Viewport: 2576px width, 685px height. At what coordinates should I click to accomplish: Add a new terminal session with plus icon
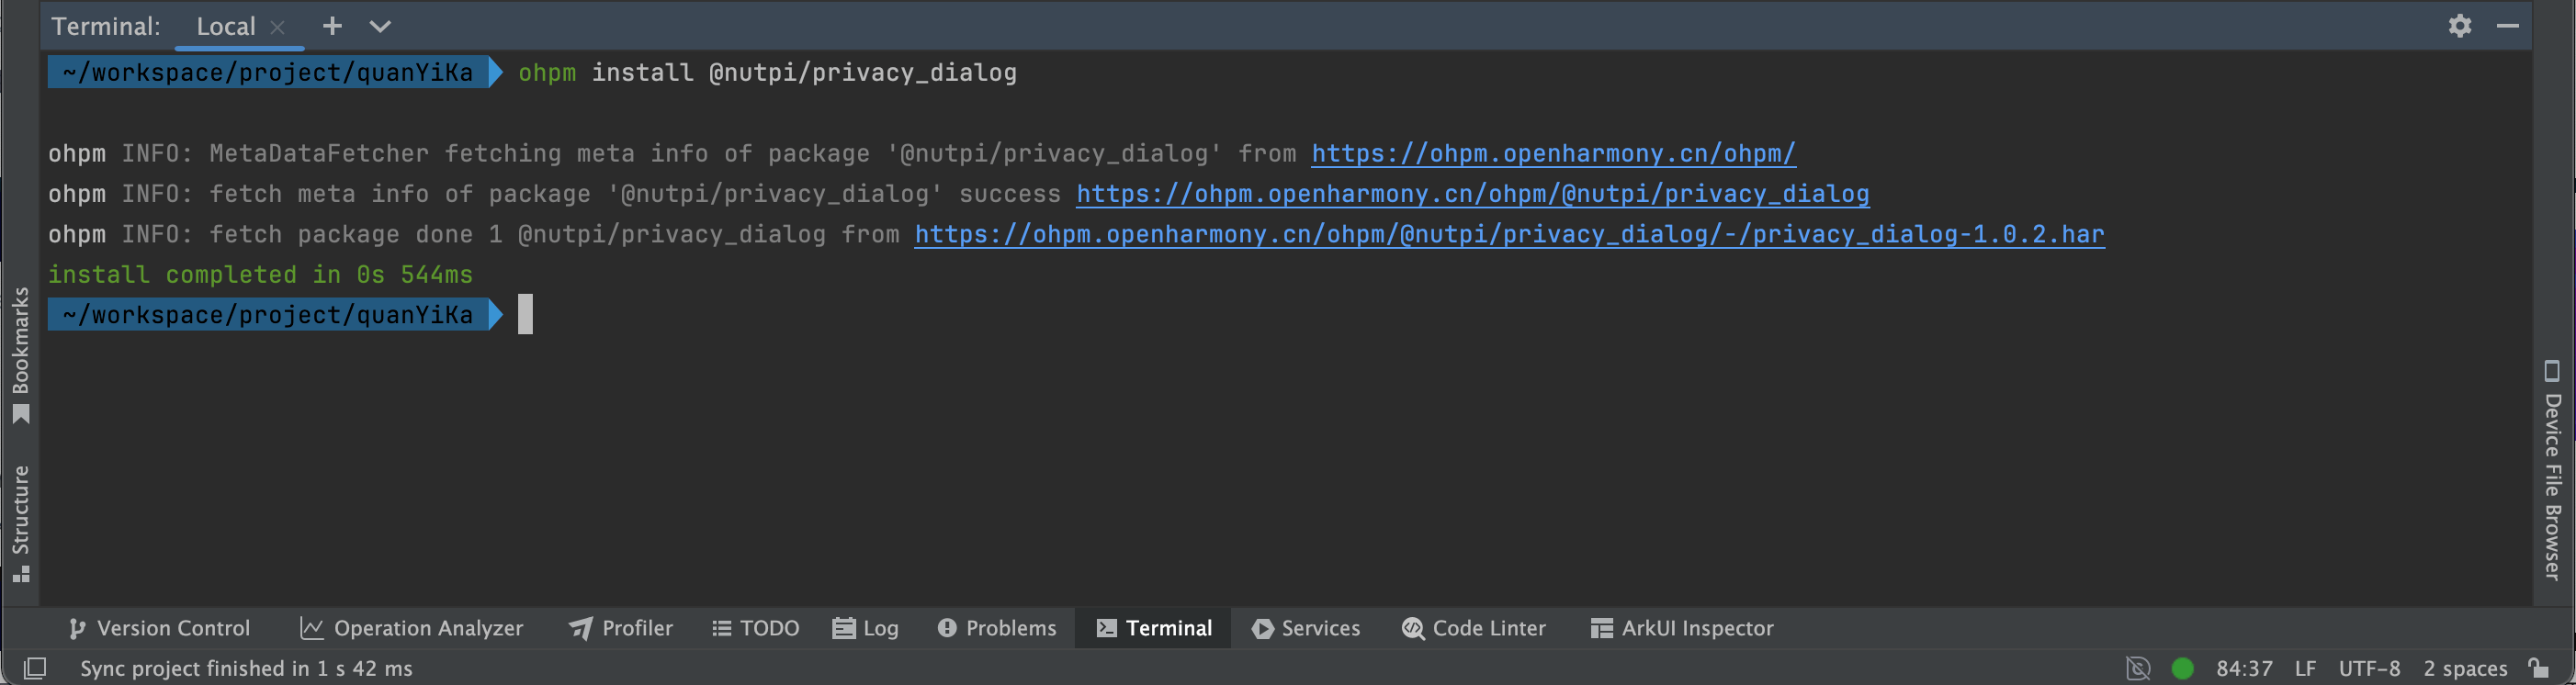332,26
